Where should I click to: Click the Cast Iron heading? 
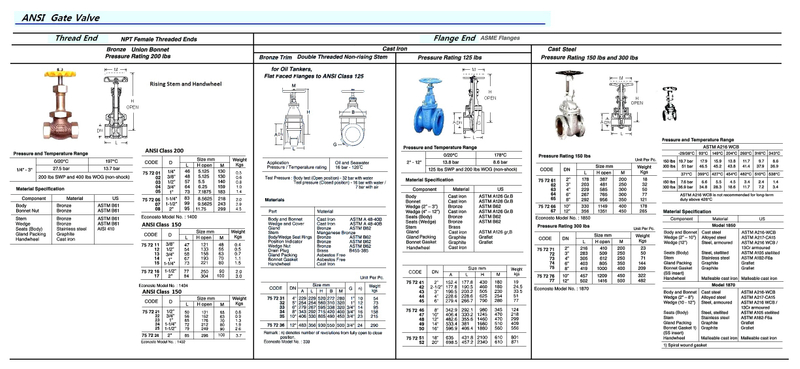click(394, 49)
